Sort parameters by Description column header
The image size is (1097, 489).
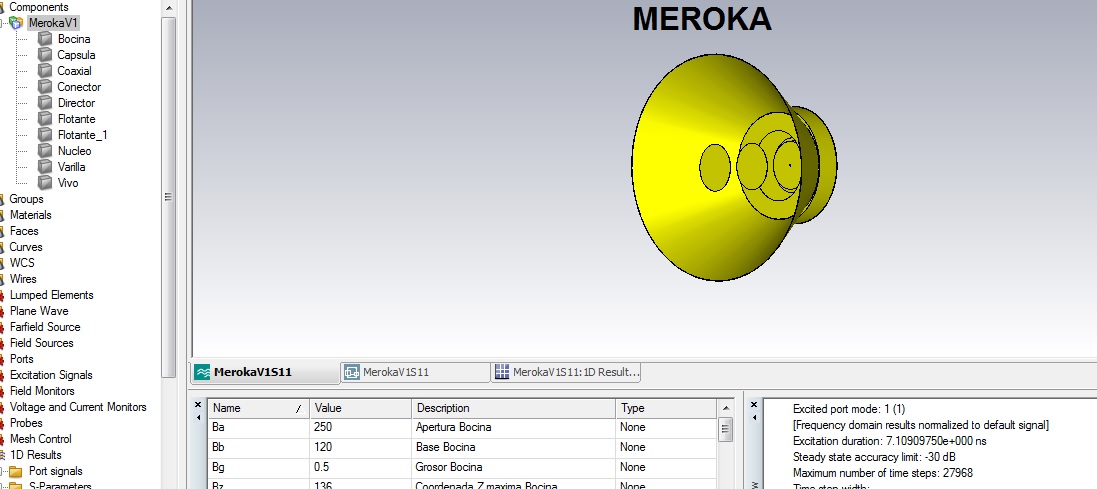click(513, 408)
